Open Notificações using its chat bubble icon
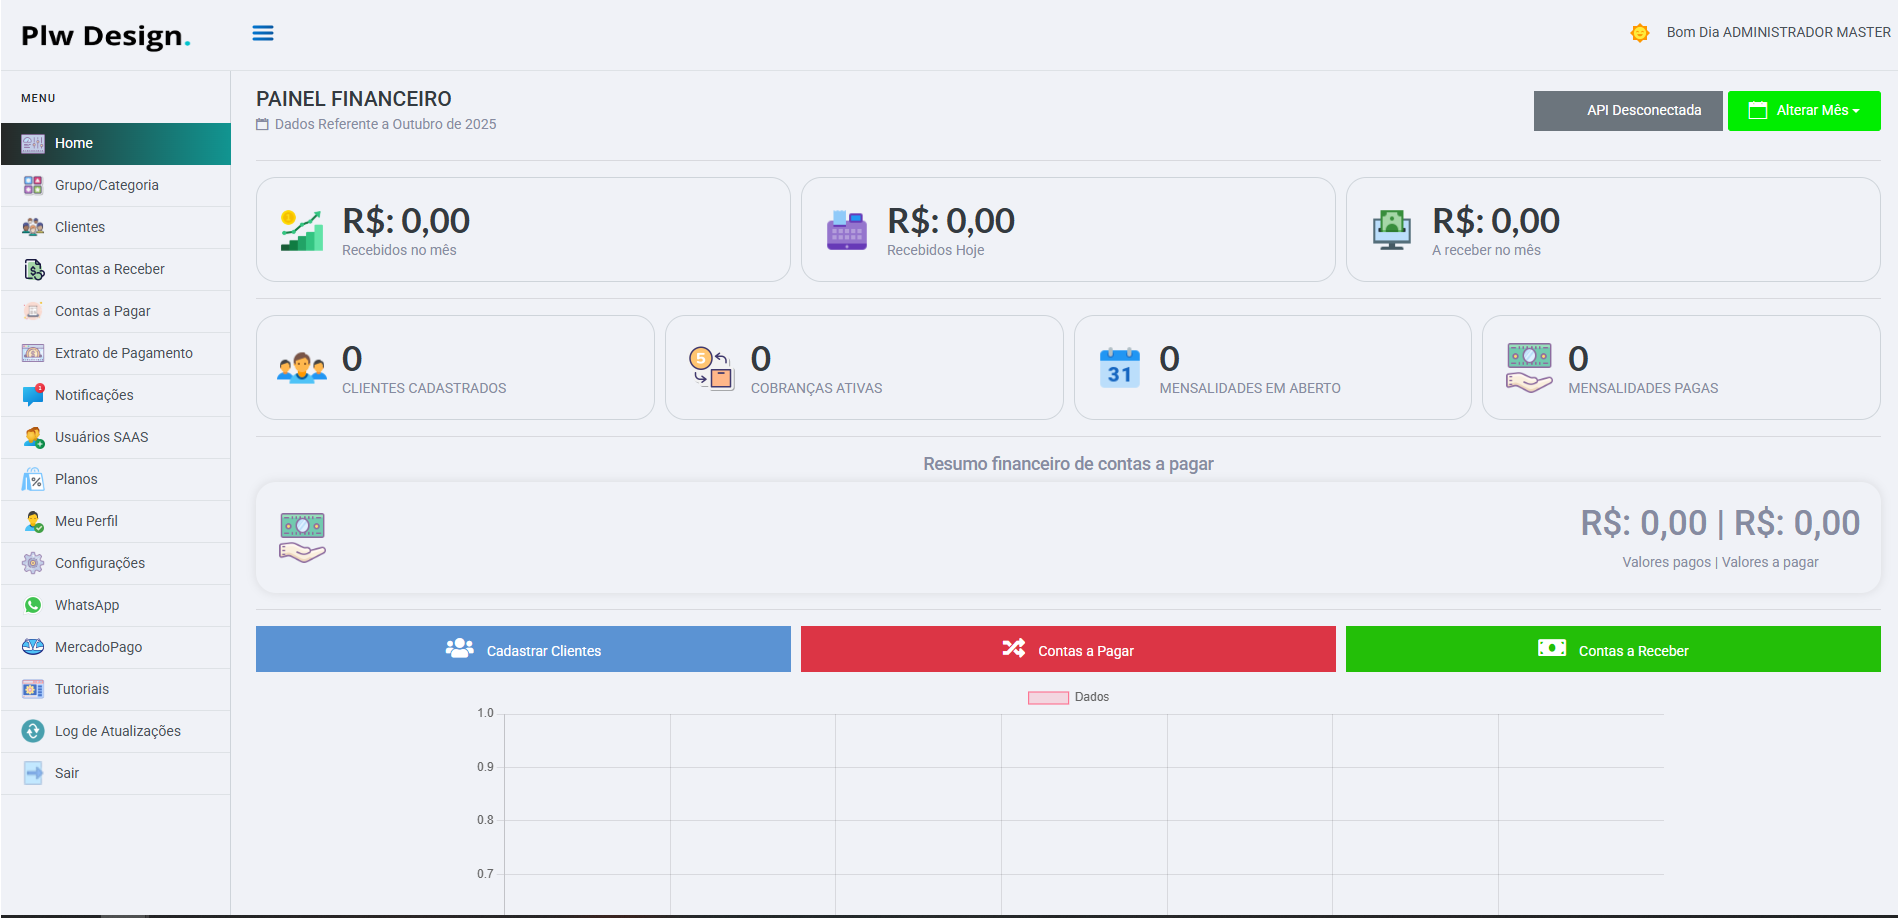 pyautogui.click(x=33, y=395)
